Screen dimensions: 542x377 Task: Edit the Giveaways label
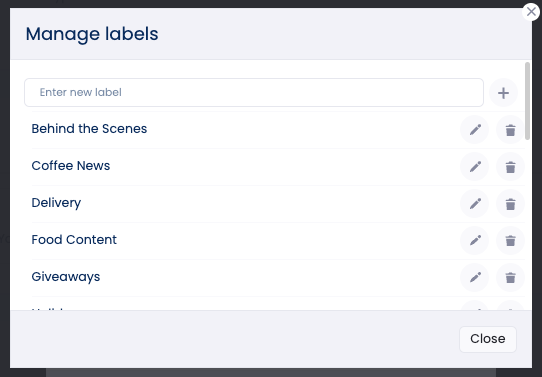click(x=475, y=277)
